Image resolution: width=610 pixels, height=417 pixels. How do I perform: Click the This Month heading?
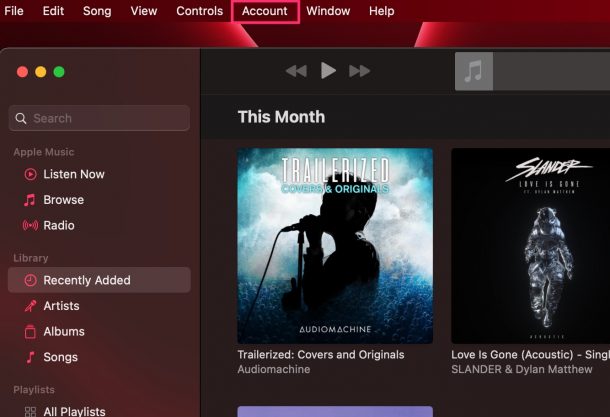tap(281, 117)
